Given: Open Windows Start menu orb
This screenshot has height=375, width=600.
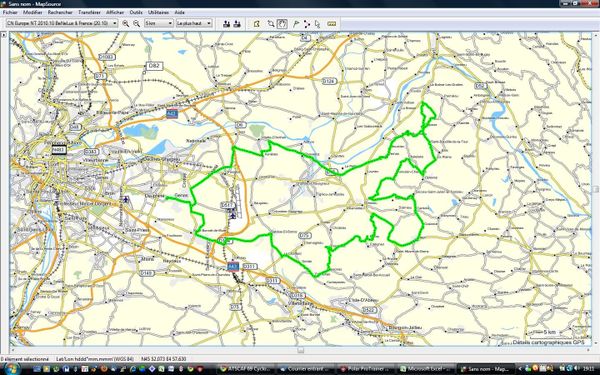Looking at the screenshot, I should tap(11, 369).
